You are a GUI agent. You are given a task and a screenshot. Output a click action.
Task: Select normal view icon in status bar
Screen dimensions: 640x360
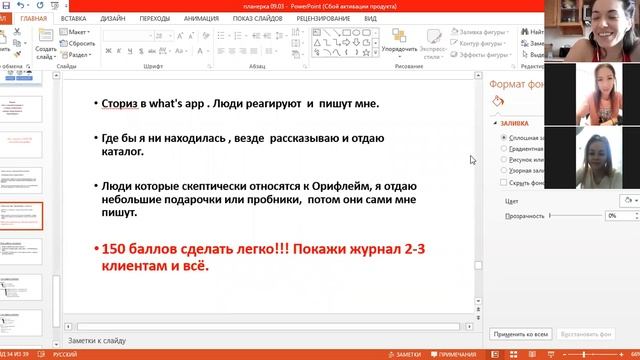495,354
